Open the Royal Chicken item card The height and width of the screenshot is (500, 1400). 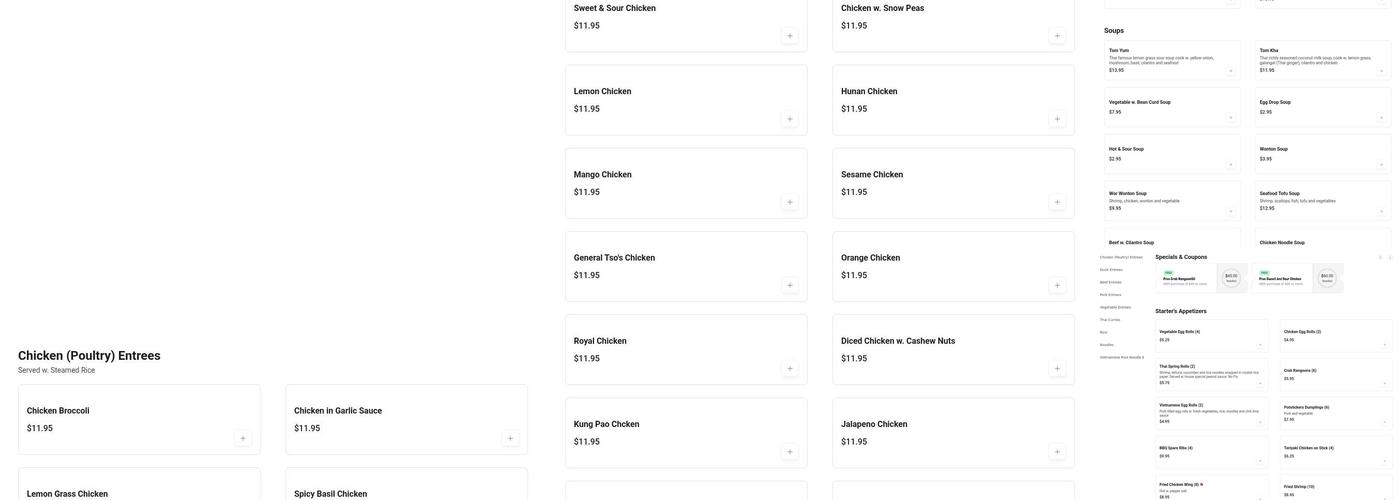pos(685,350)
